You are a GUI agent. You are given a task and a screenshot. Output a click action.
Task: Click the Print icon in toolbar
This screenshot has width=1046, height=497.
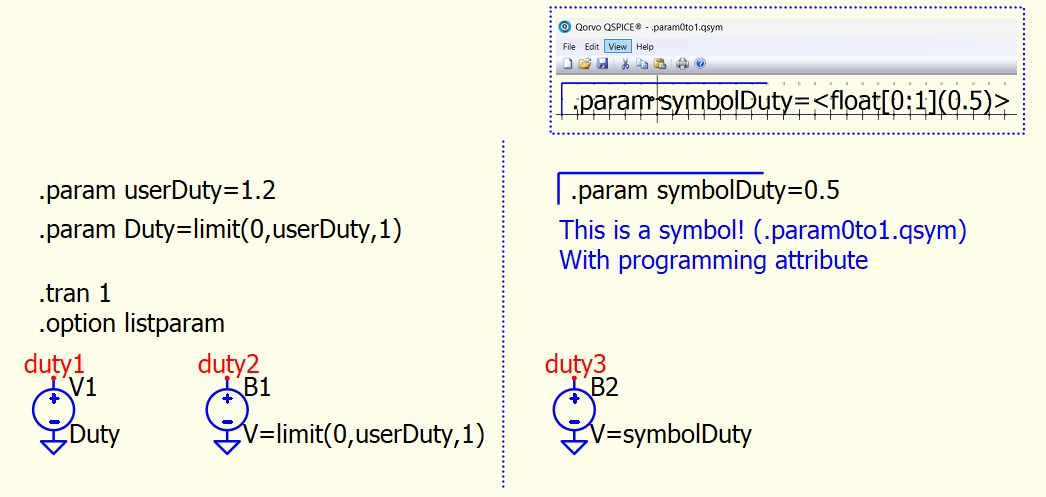point(683,64)
